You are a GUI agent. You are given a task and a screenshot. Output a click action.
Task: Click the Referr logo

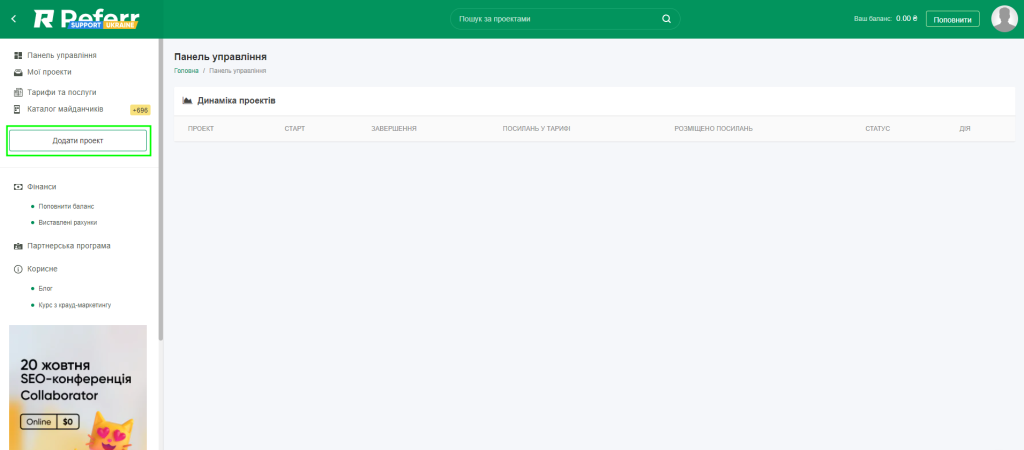(x=86, y=19)
